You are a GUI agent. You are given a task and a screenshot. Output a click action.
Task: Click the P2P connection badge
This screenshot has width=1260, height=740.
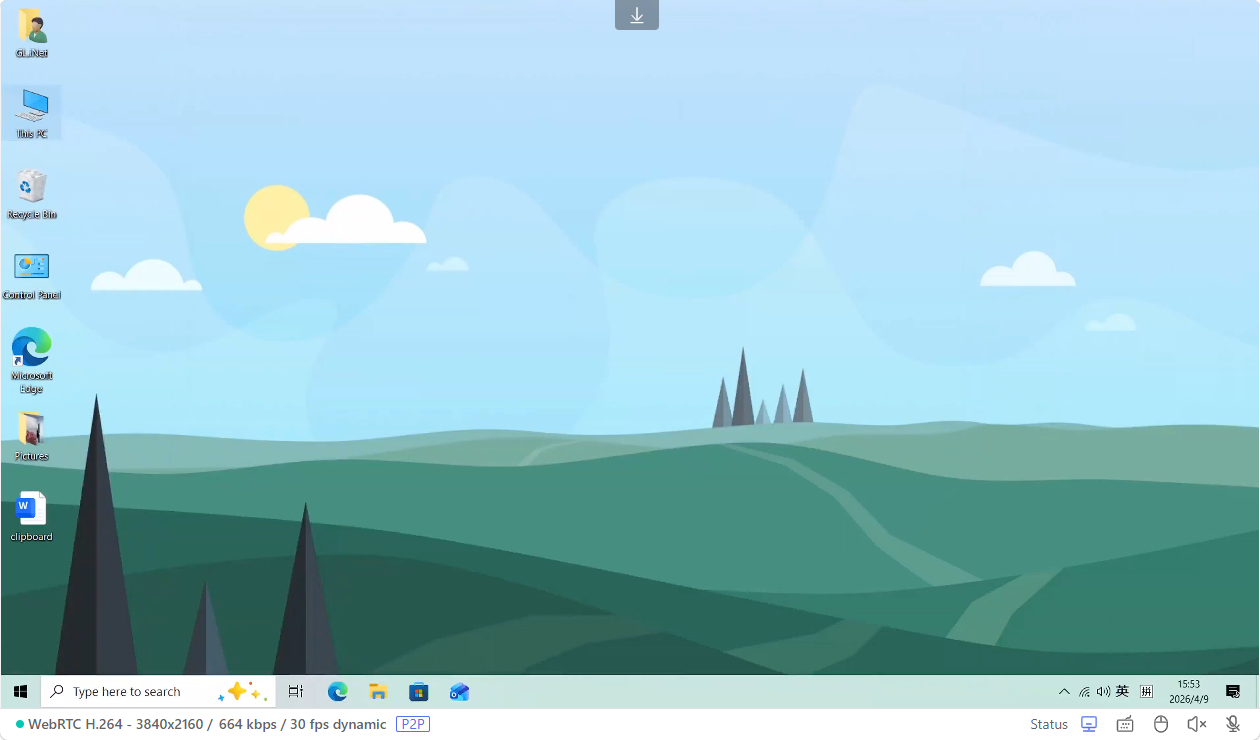413,724
